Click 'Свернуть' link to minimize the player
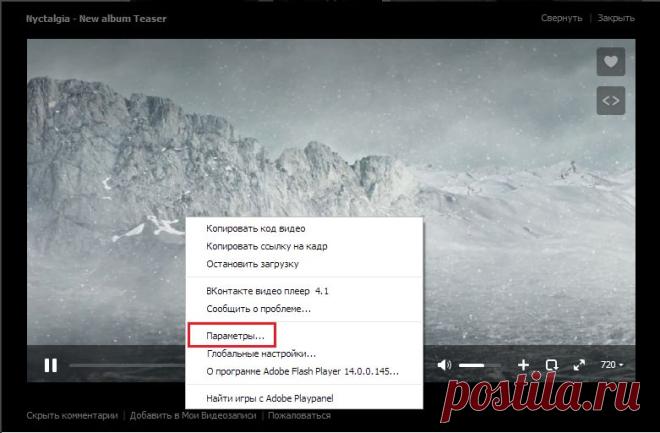Viewport: 660px width, 433px height. [x=562, y=18]
